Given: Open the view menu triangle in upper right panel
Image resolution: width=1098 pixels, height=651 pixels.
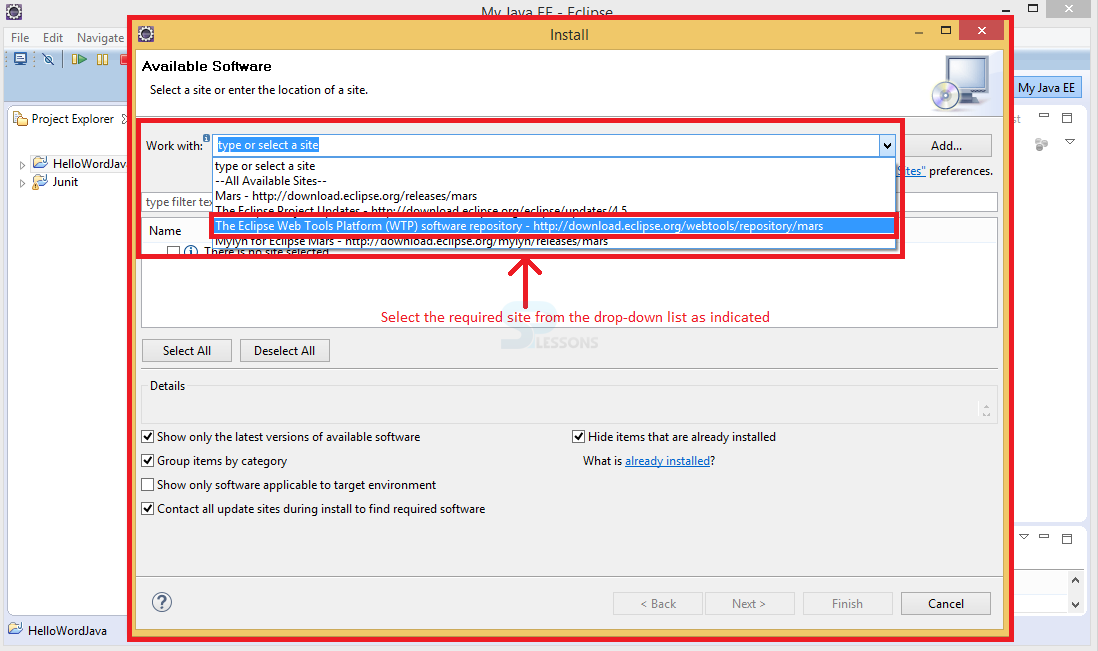Looking at the screenshot, I should pos(1070,142).
